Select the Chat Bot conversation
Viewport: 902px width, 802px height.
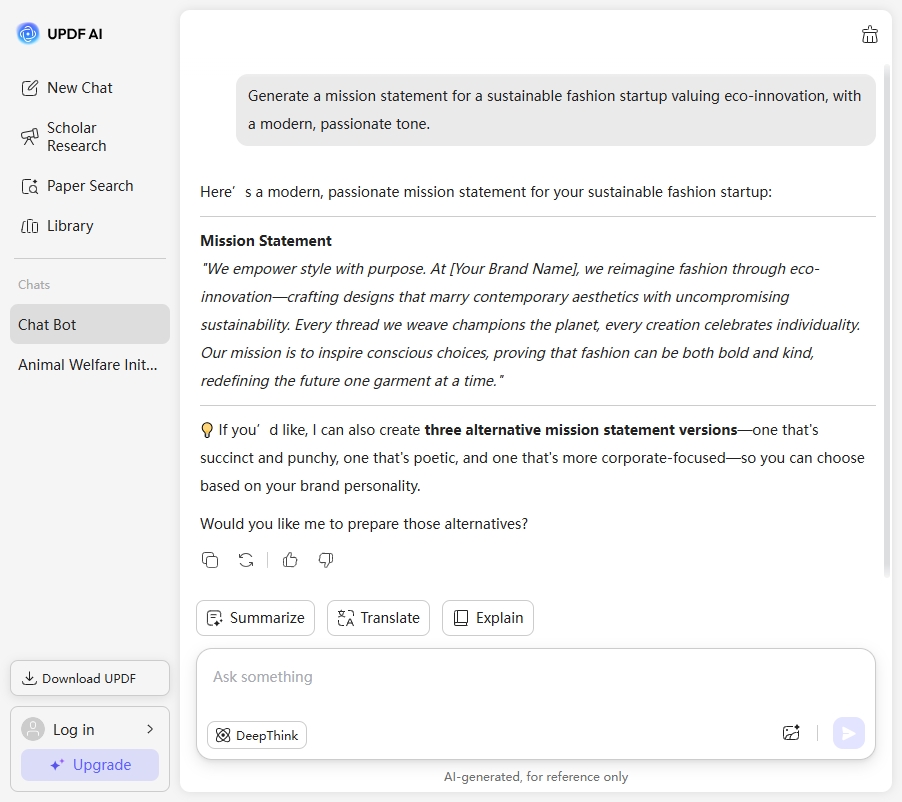(90, 325)
